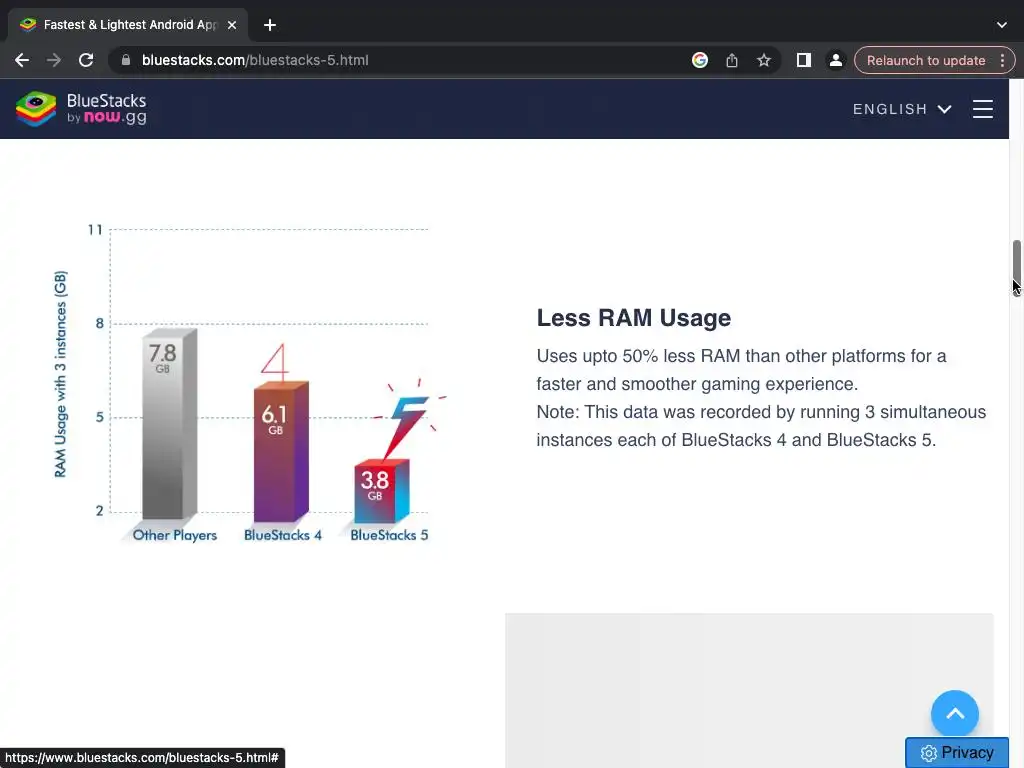Click the Google icon in address bar
Image resolution: width=1024 pixels, height=768 pixels.
pos(699,60)
